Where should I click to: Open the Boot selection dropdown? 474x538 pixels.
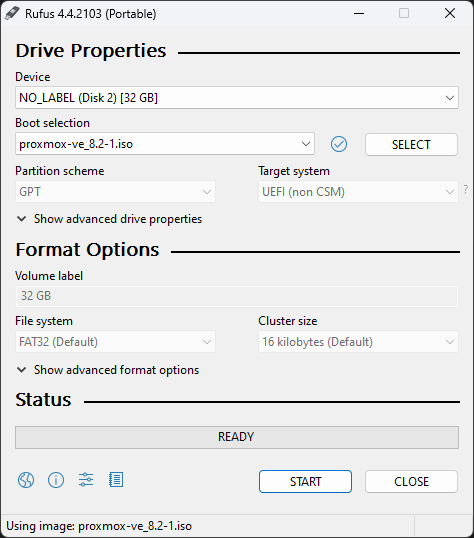[165, 144]
